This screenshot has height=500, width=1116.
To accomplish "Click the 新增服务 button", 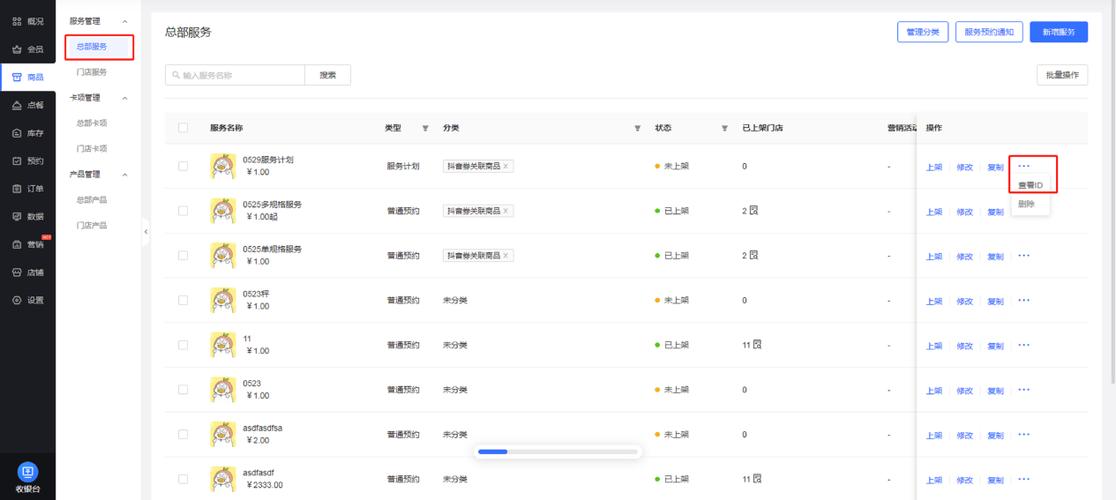I will 1058,32.
